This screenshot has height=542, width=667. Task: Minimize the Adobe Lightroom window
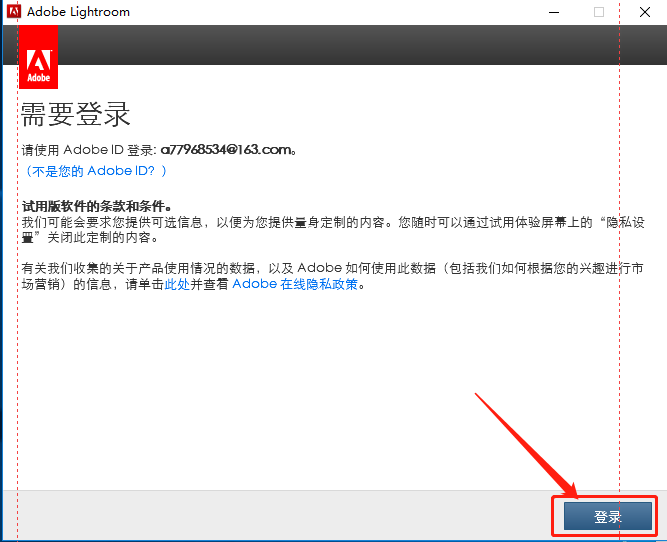click(x=554, y=12)
